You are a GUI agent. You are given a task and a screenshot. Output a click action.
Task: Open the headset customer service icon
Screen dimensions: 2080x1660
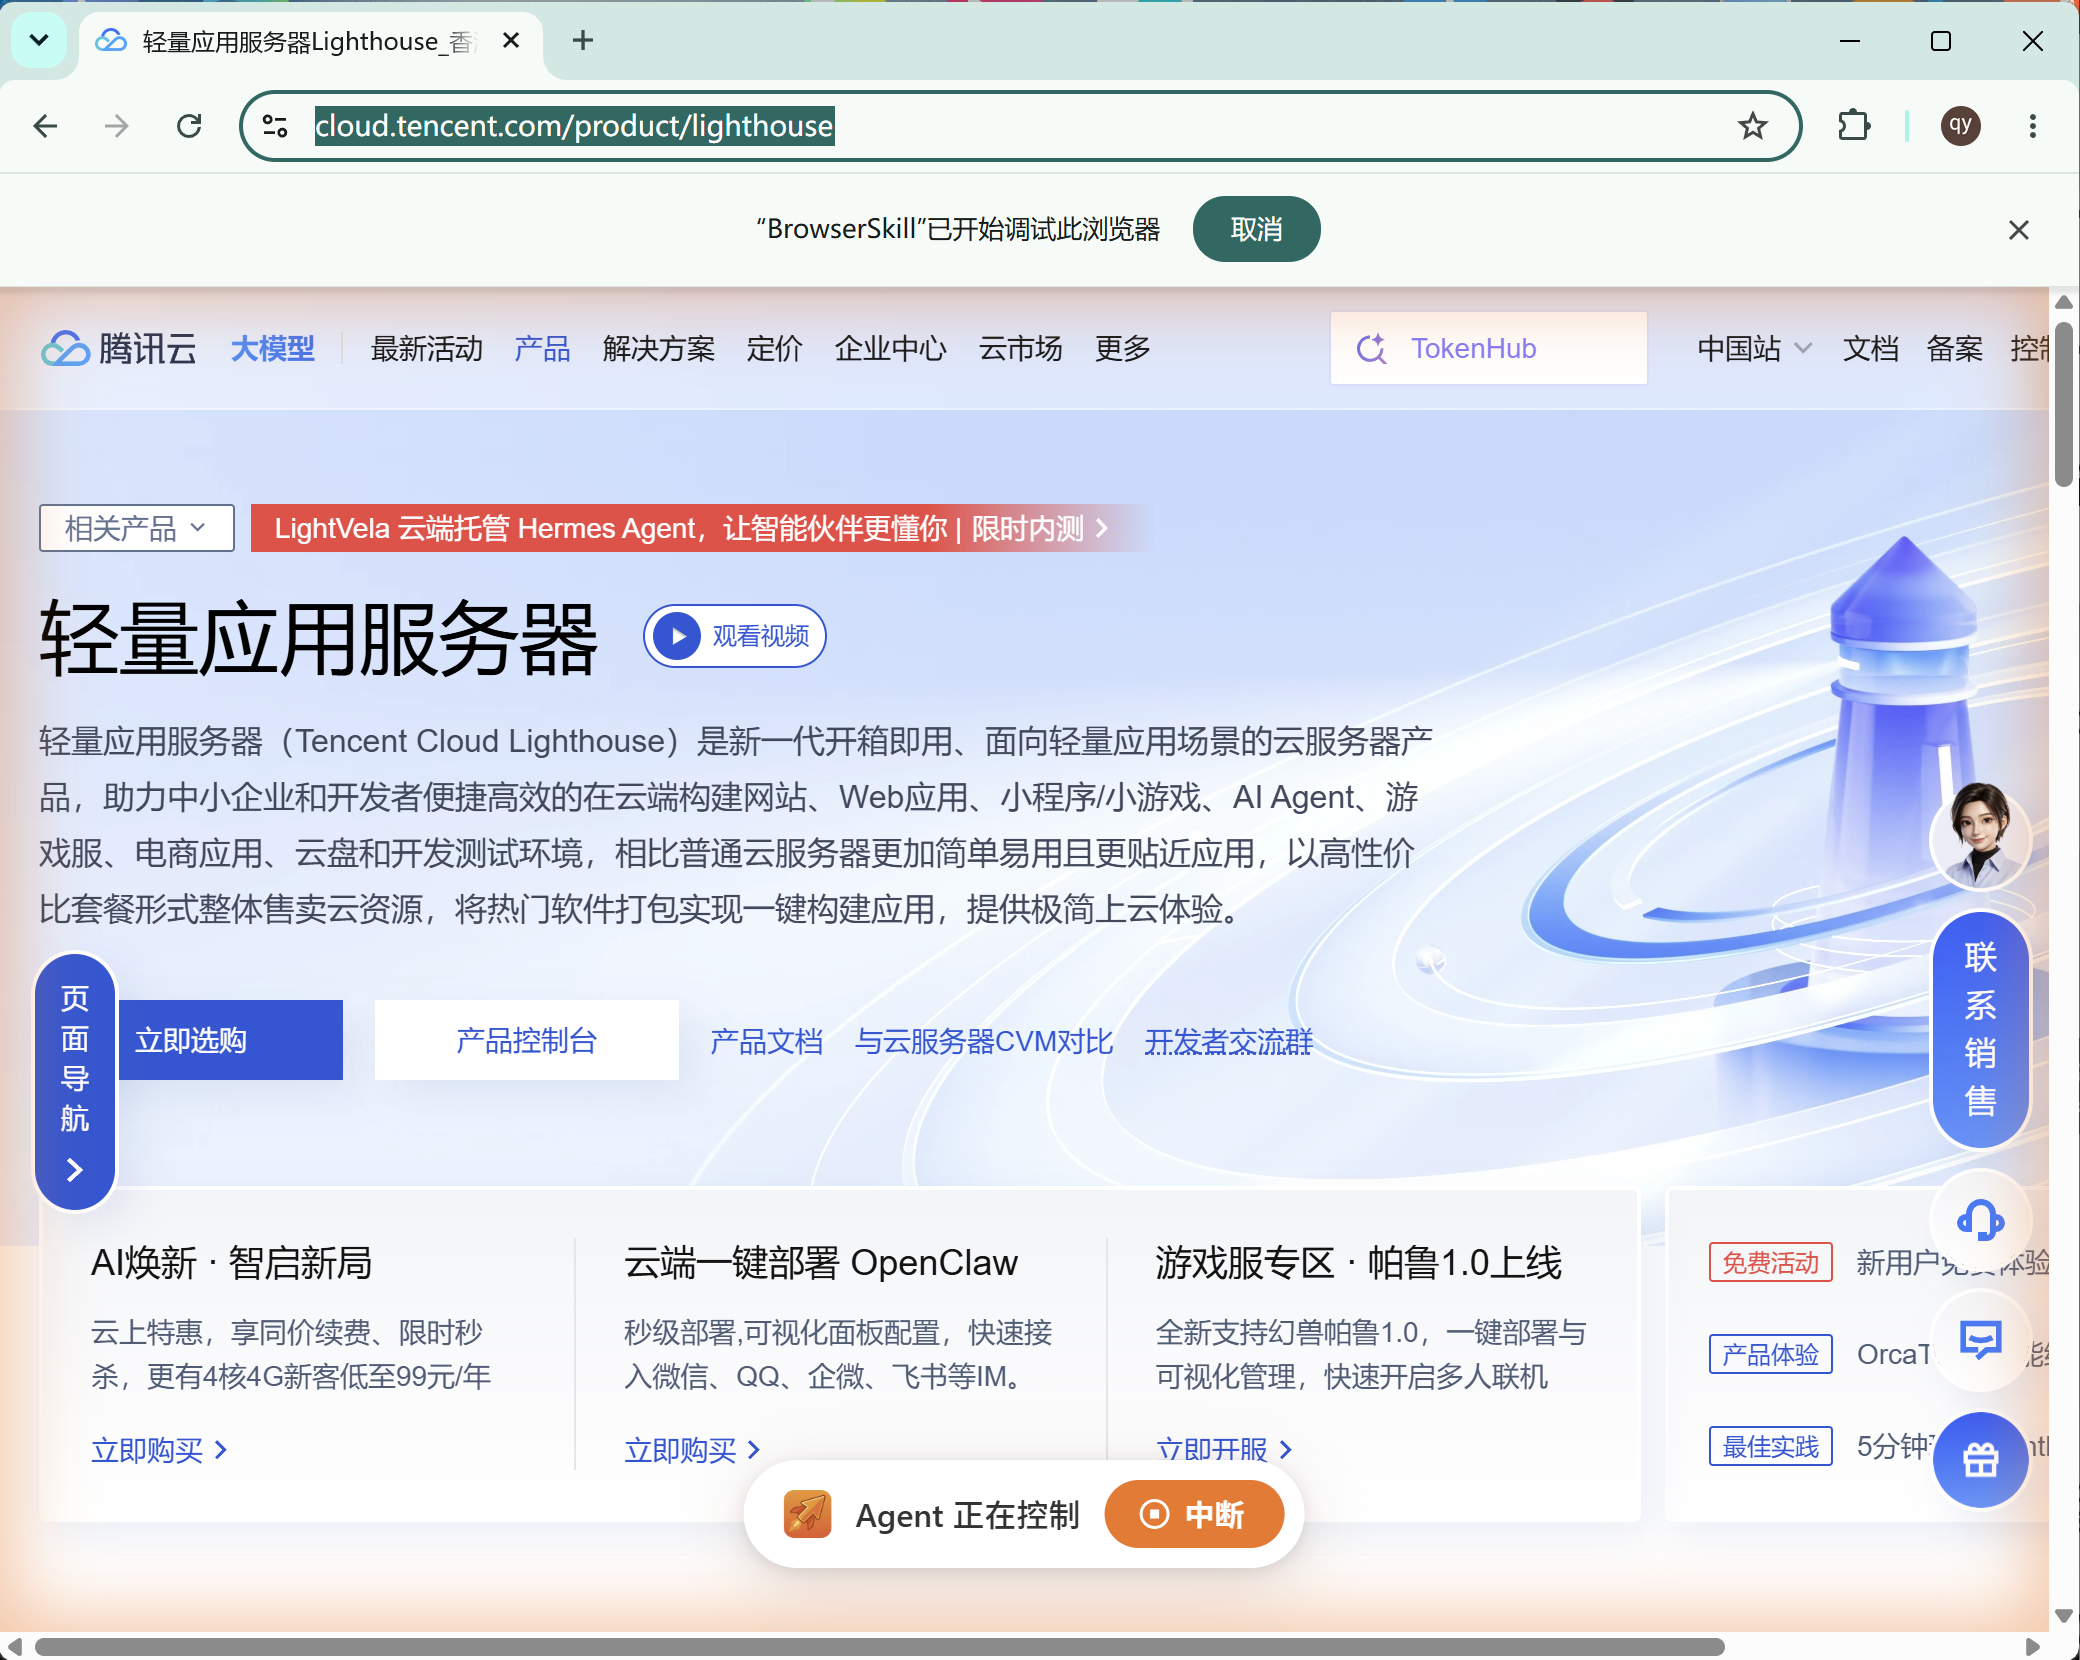(x=1980, y=1220)
